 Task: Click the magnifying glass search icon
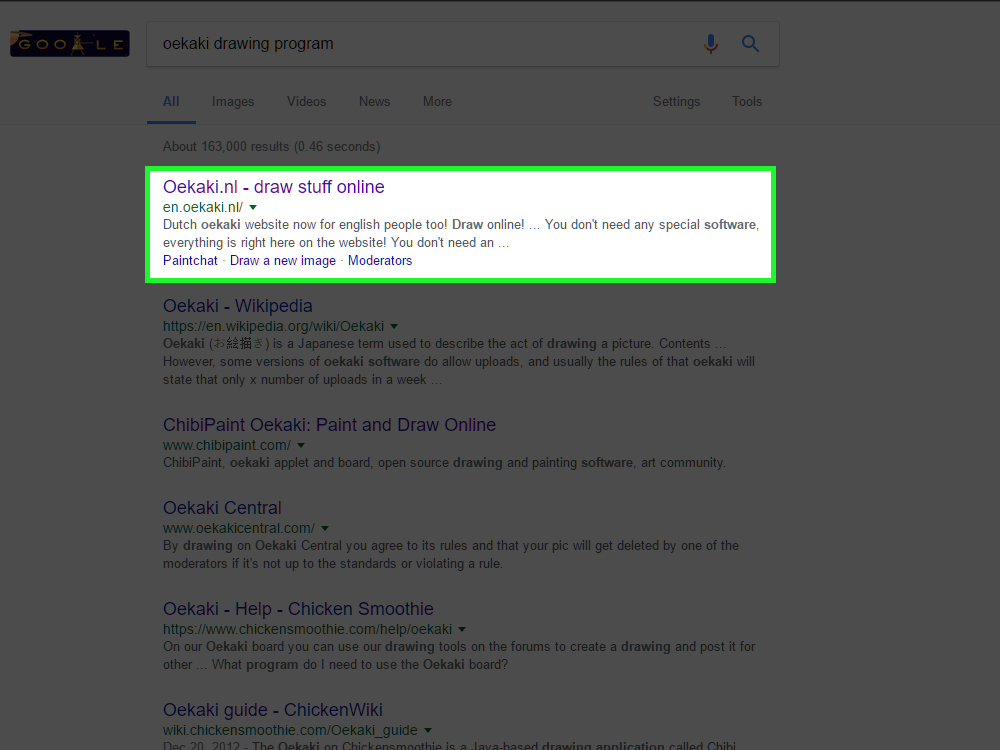(750, 44)
